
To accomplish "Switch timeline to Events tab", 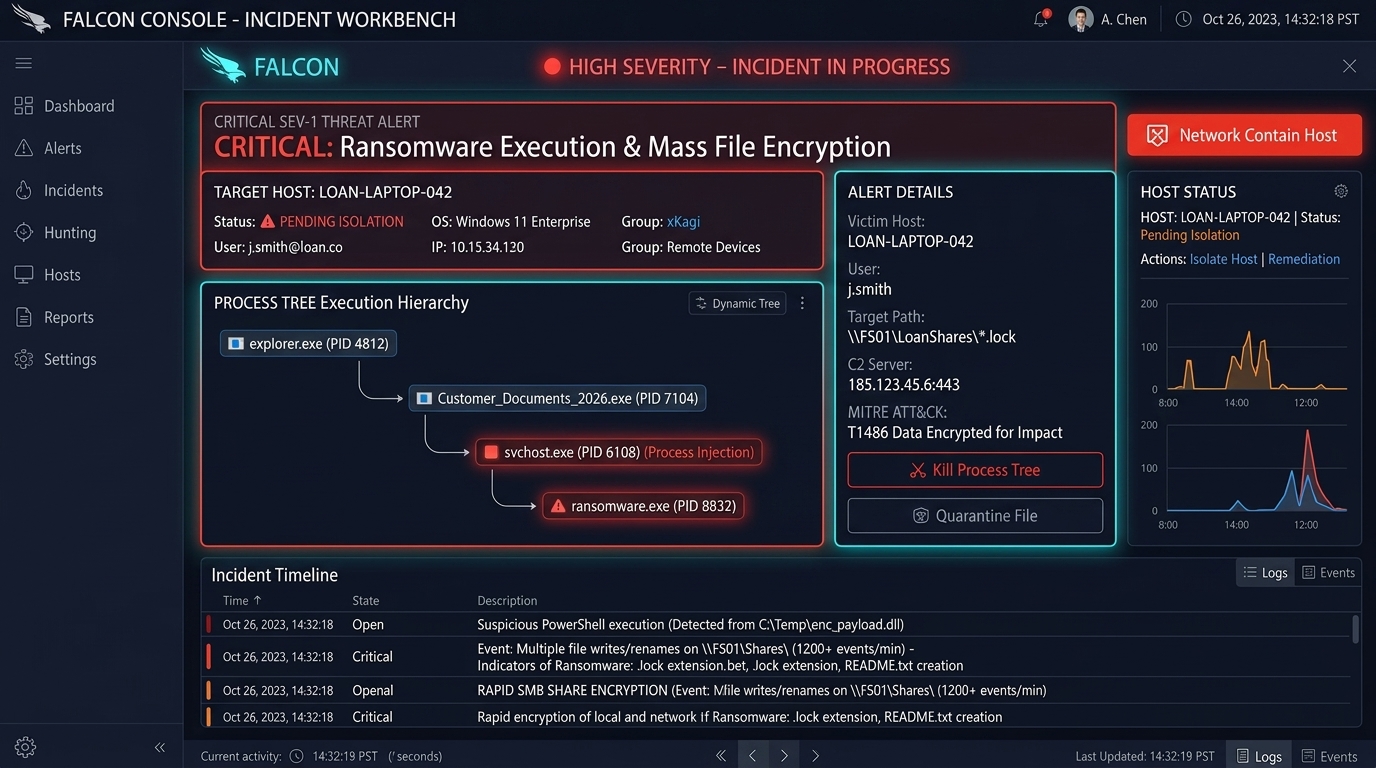I will pyautogui.click(x=1328, y=573).
